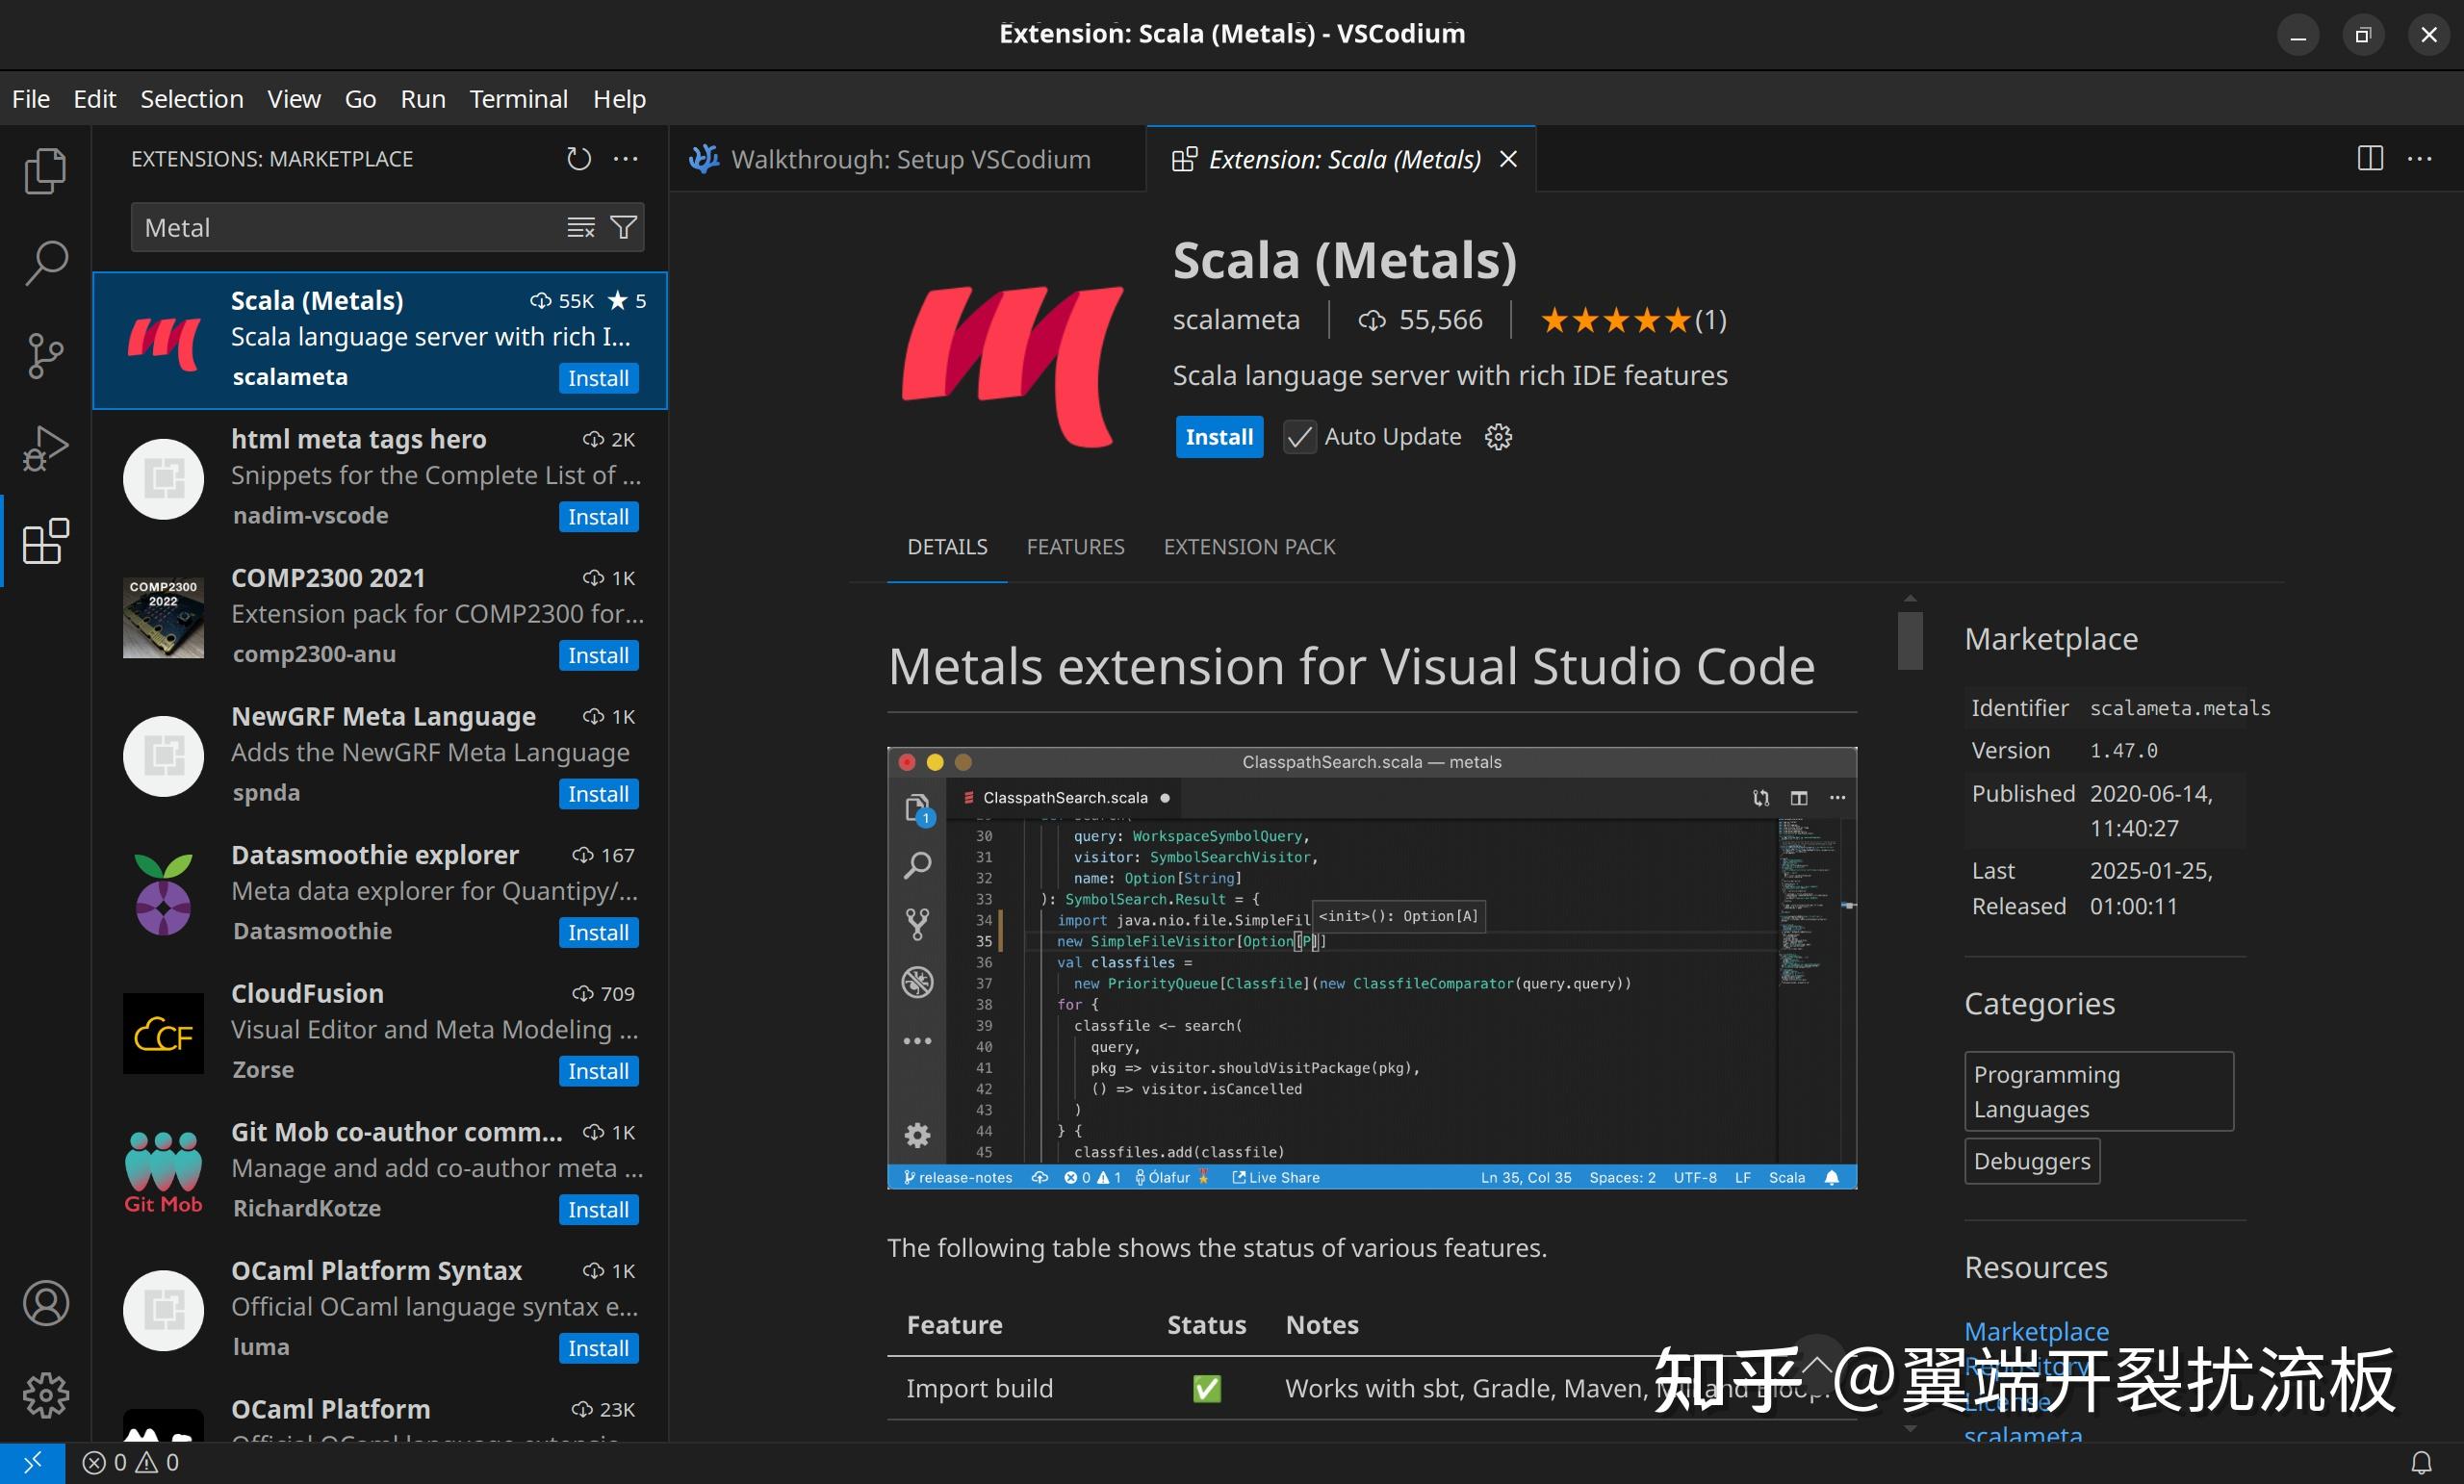Viewport: 2464px width, 1484px height.
Task: Toggle the split editor layout icon
Action: click(x=2369, y=158)
